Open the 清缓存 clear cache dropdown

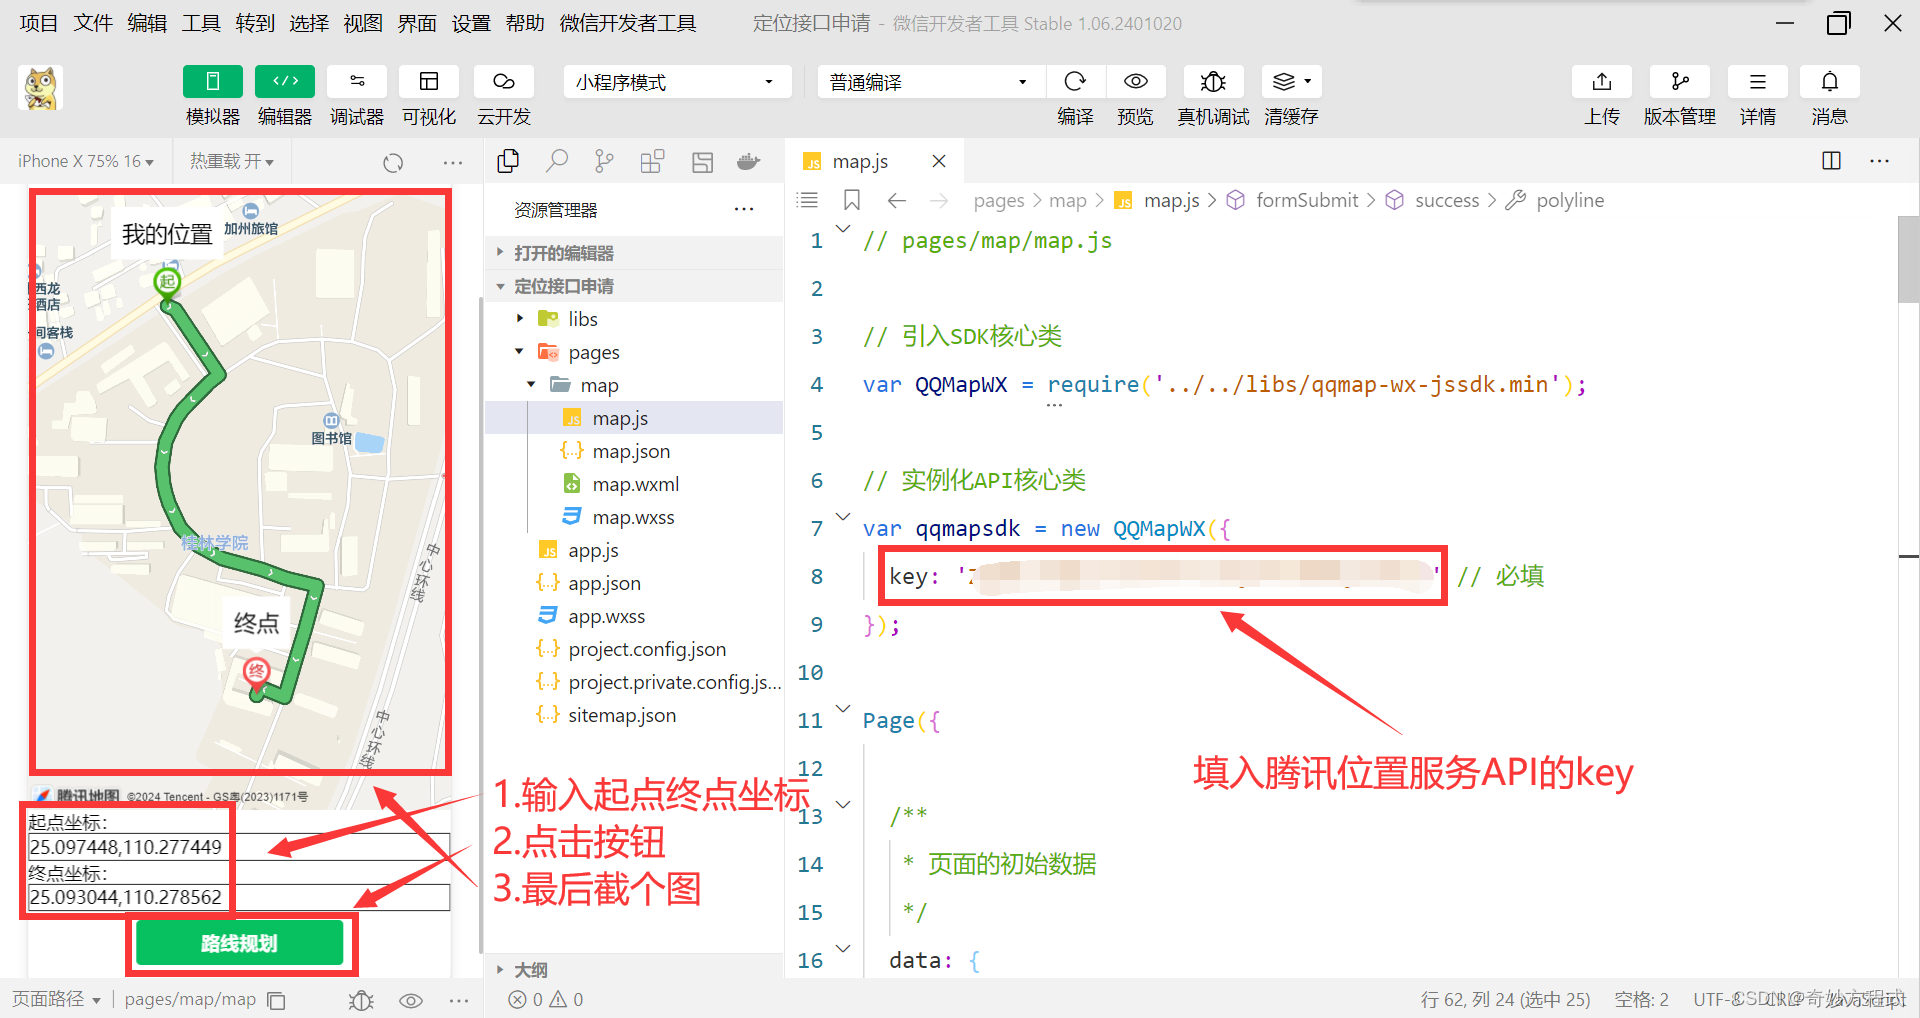(x=1291, y=82)
